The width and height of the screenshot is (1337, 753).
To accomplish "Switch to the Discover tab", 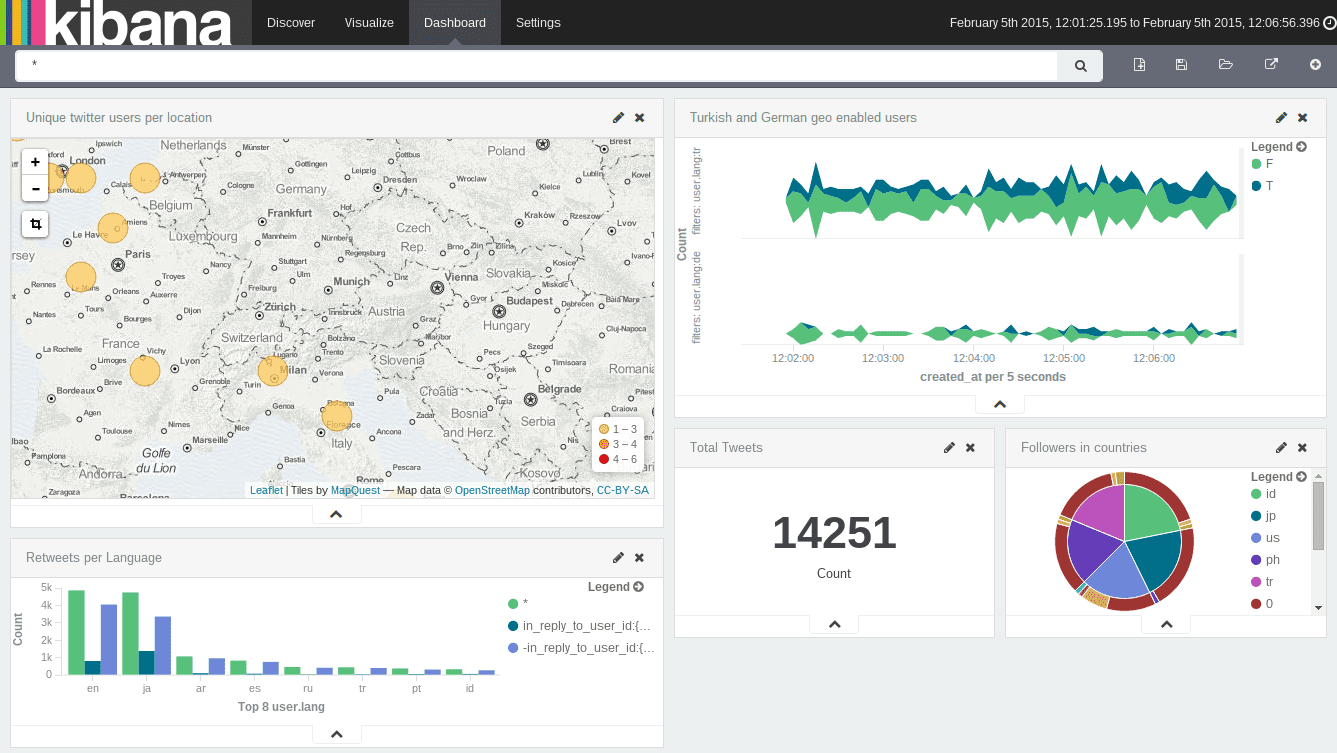I will [x=290, y=22].
